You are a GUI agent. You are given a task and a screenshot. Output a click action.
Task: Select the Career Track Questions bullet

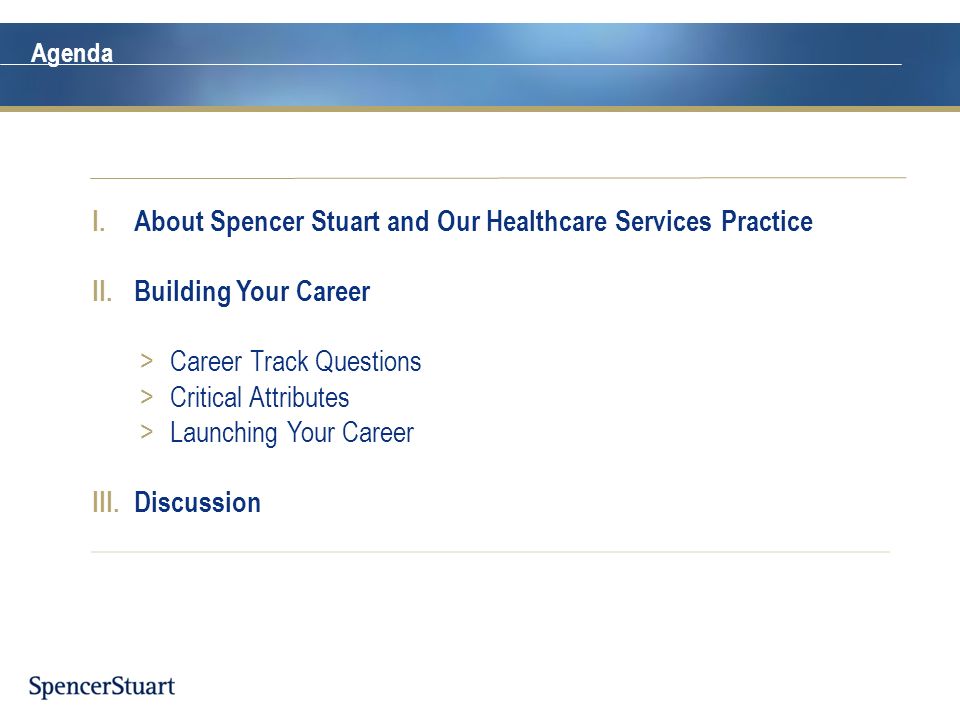tap(295, 361)
